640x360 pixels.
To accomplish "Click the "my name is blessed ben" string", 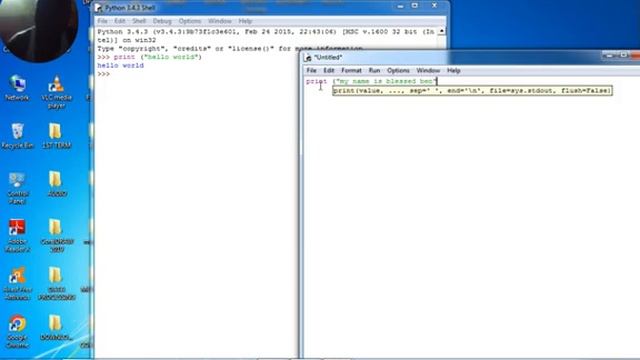I will [x=386, y=81].
